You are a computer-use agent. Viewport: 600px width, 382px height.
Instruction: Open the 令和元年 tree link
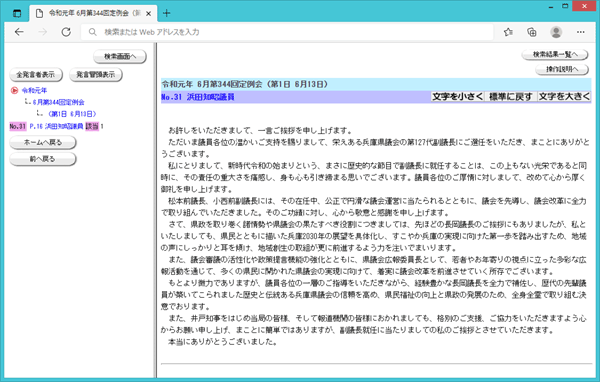point(34,91)
